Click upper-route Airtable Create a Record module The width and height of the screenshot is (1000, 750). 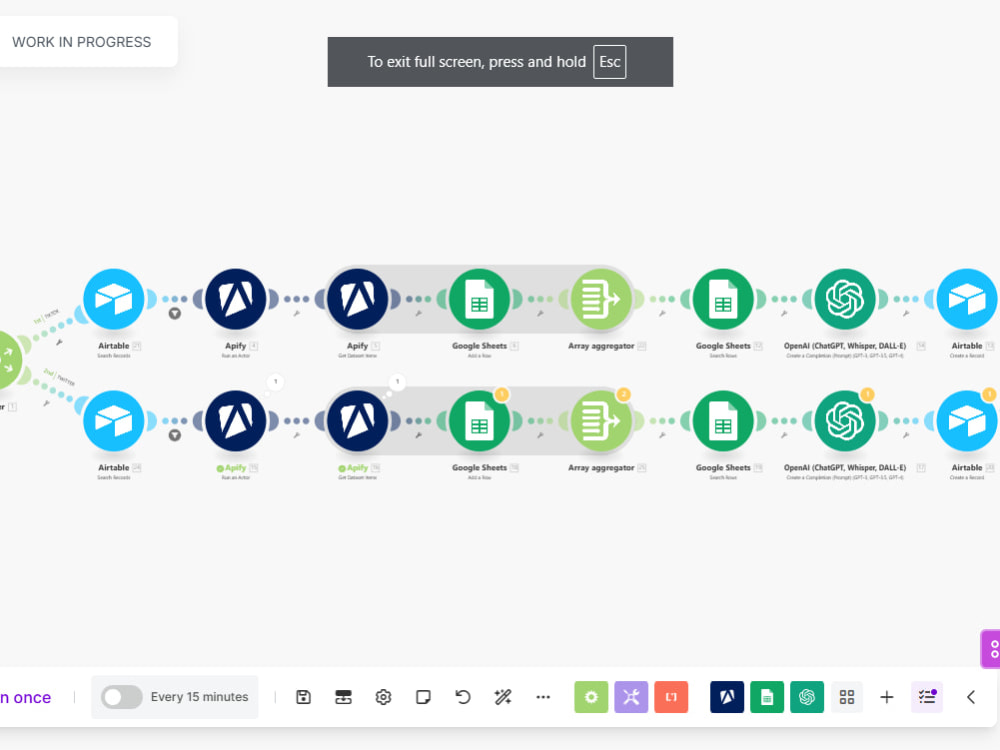tap(967, 299)
